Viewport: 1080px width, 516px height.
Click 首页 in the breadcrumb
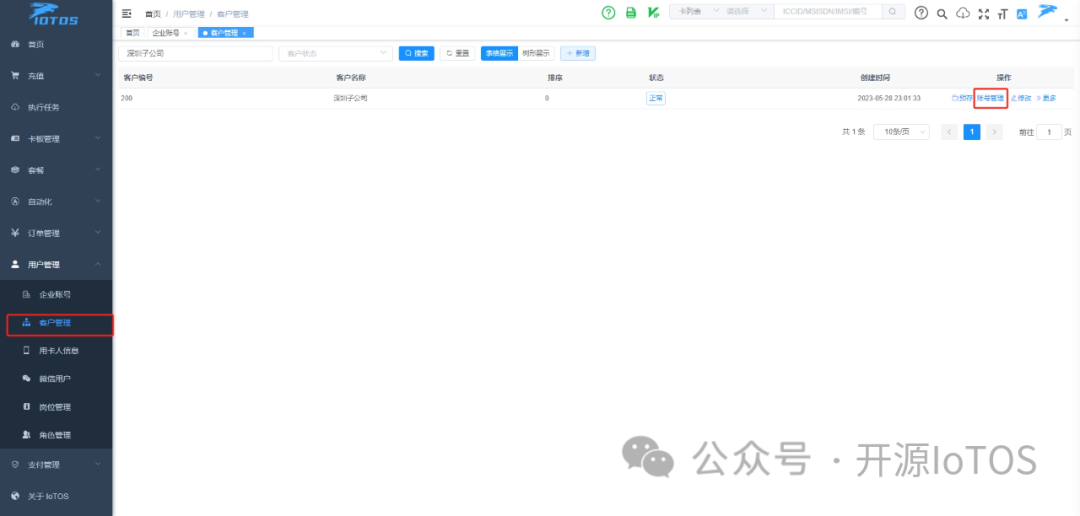[152, 14]
